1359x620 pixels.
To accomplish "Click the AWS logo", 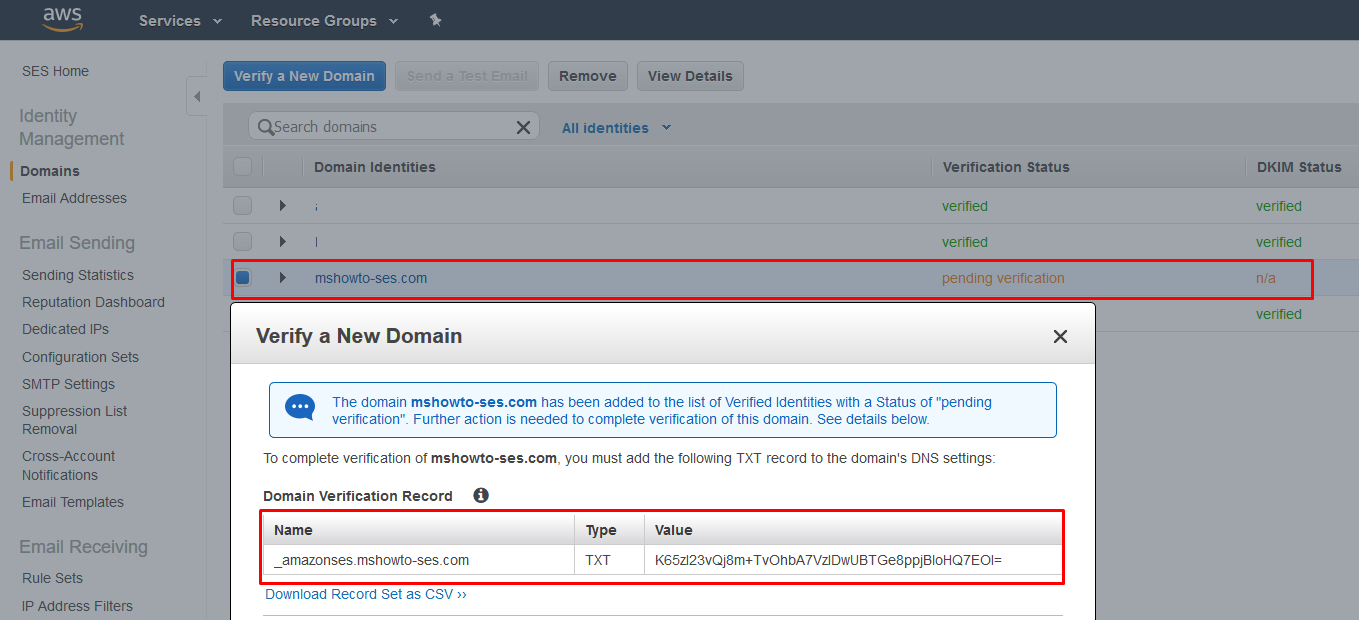I will click(62, 19).
